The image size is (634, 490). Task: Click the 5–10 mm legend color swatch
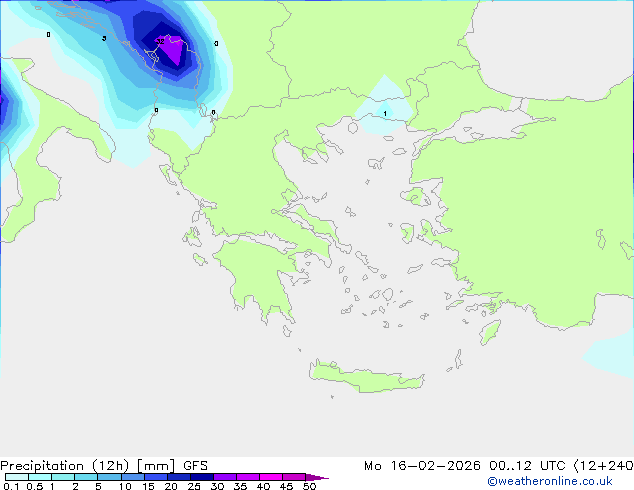(x=109, y=477)
